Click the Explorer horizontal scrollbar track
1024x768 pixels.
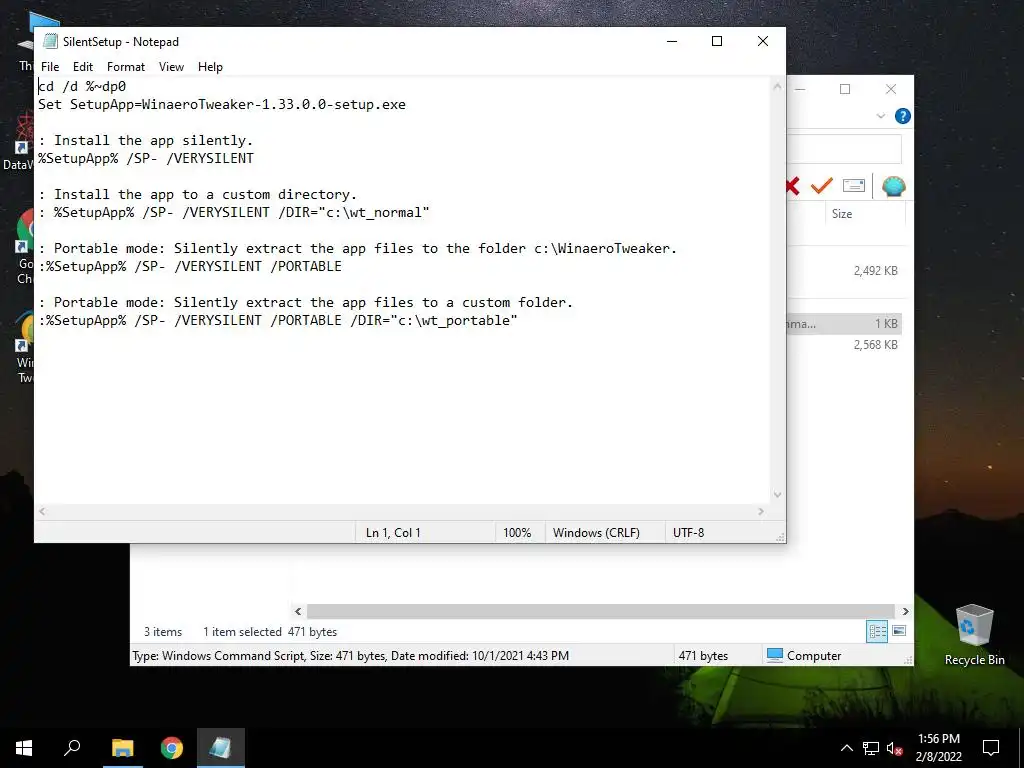[600, 611]
